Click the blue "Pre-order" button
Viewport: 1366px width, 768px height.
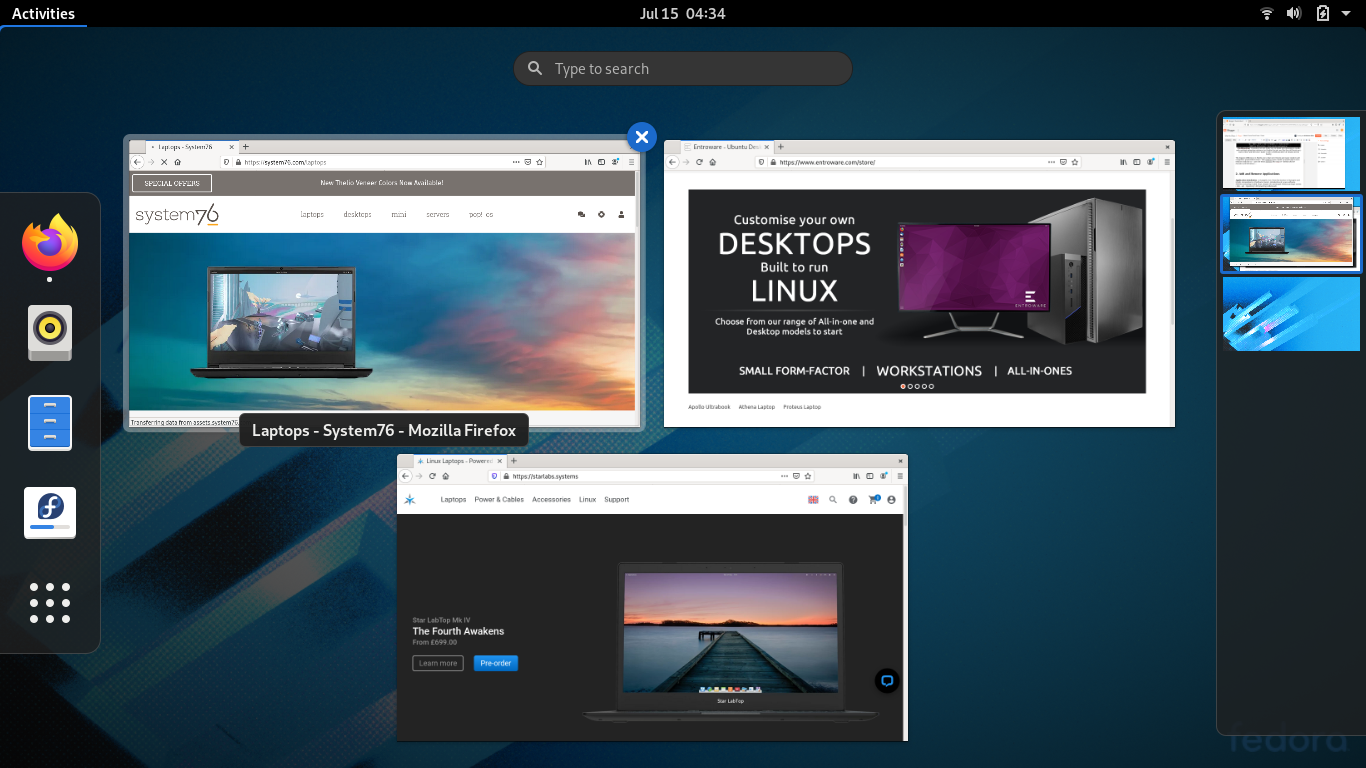click(x=496, y=663)
